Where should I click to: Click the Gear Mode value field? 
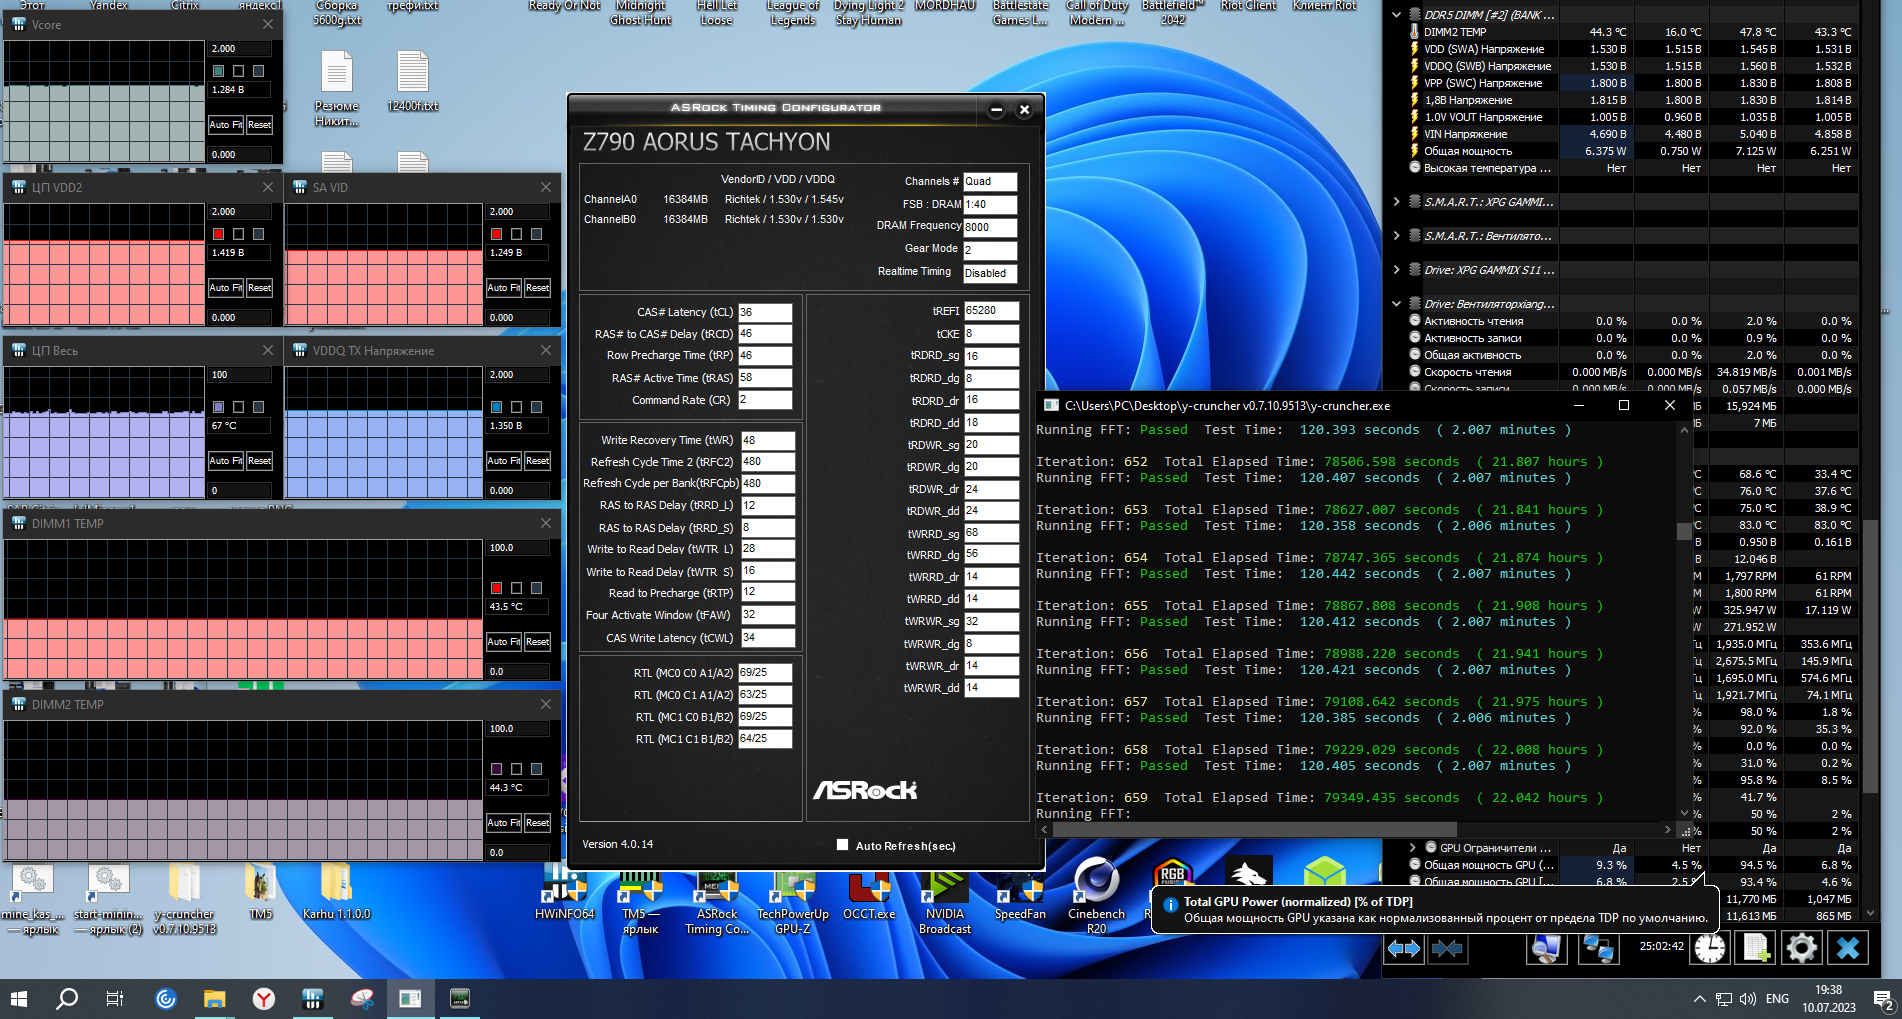coord(990,250)
